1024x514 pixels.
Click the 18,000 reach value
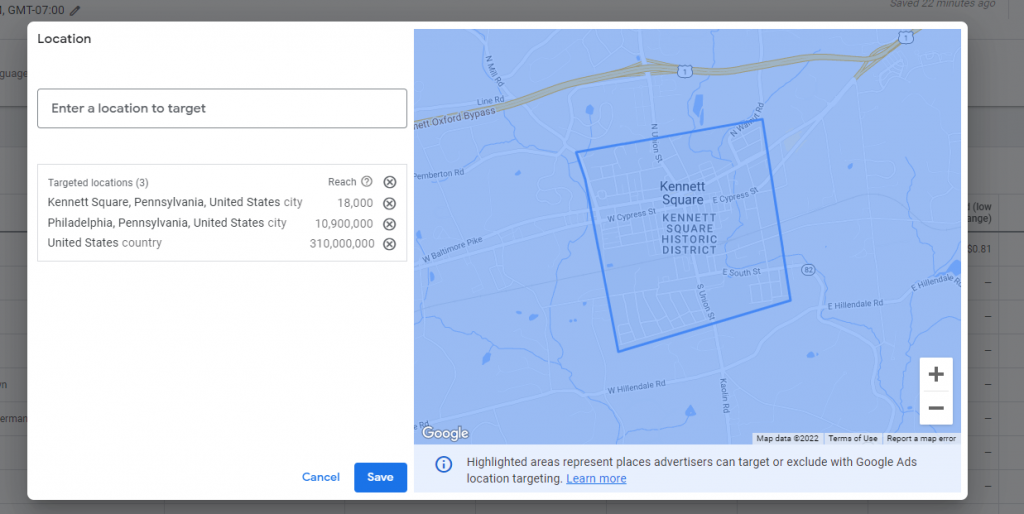(x=355, y=203)
